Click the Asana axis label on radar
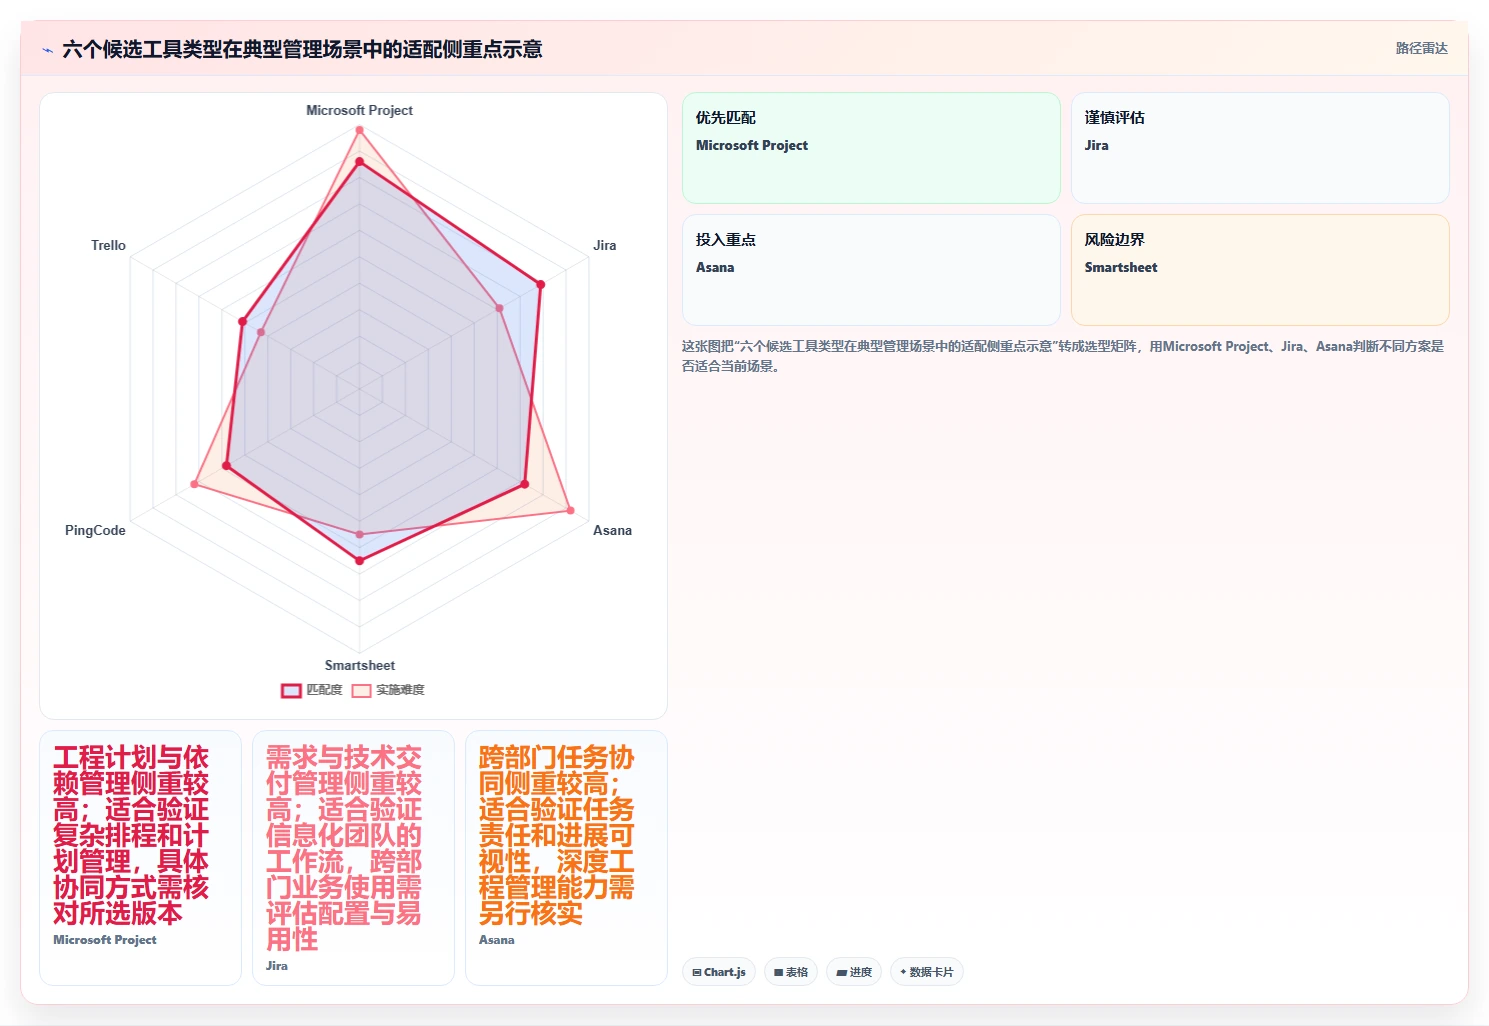This screenshot has width=1489, height=1026. pos(612,530)
